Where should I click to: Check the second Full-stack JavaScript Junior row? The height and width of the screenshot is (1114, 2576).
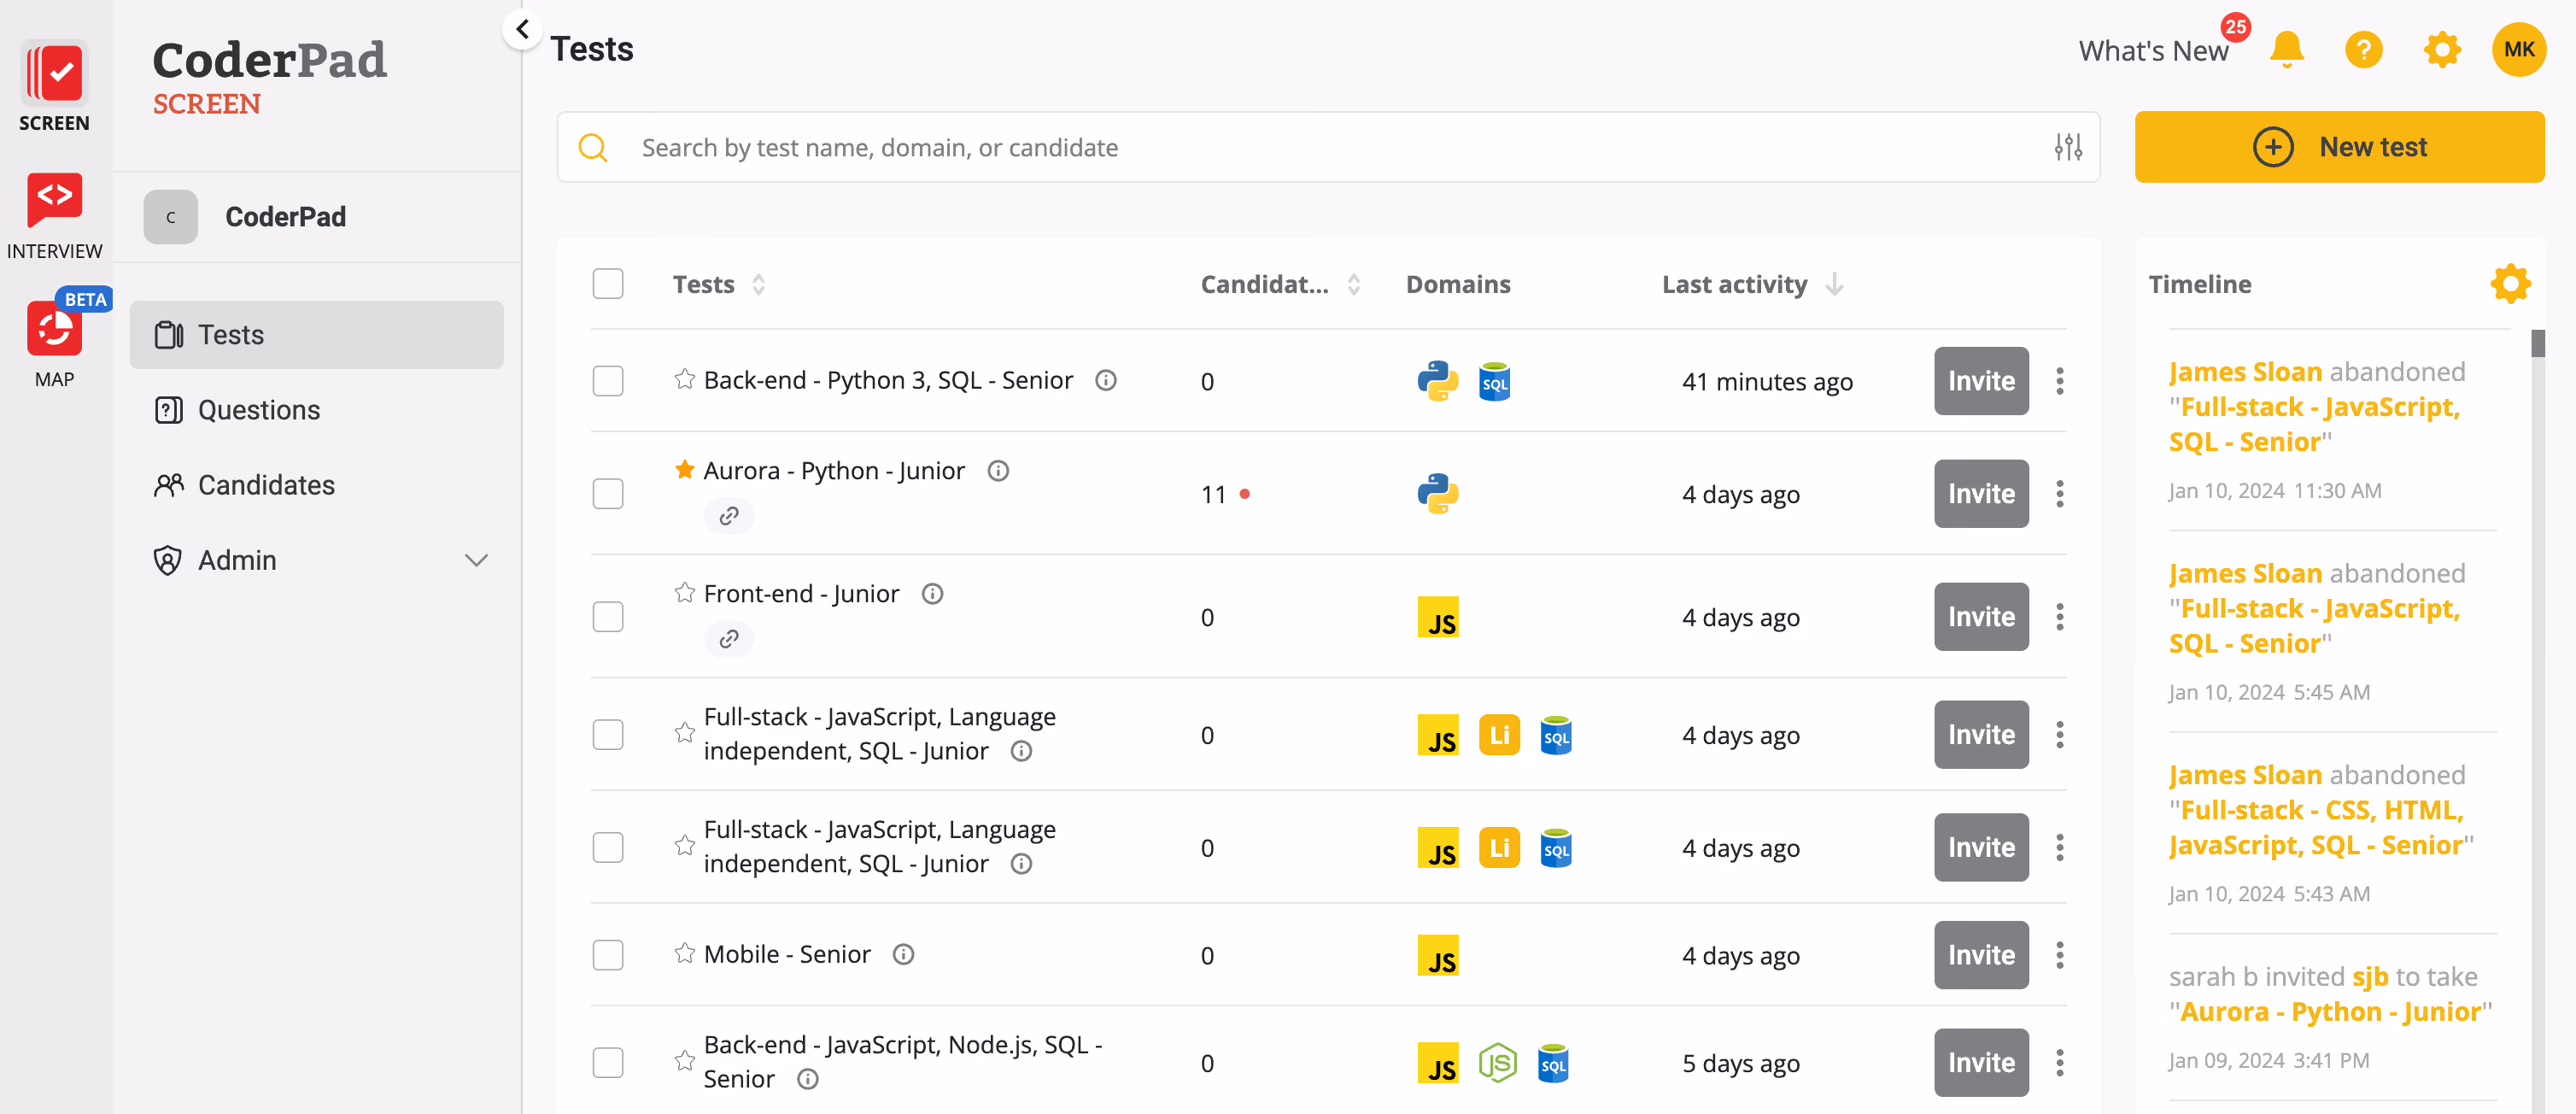(608, 847)
